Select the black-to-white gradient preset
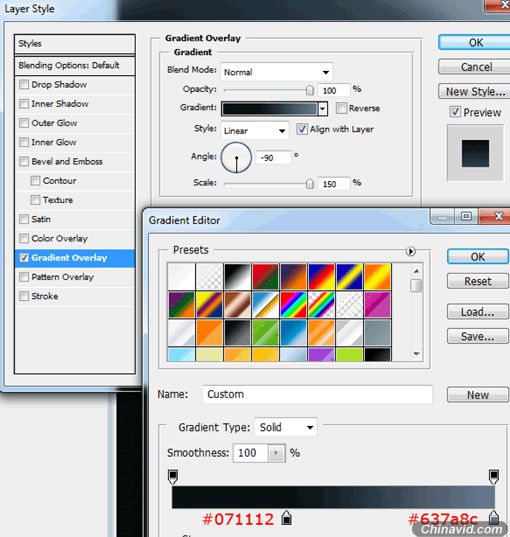Image resolution: width=510 pixels, height=537 pixels. coord(237,276)
